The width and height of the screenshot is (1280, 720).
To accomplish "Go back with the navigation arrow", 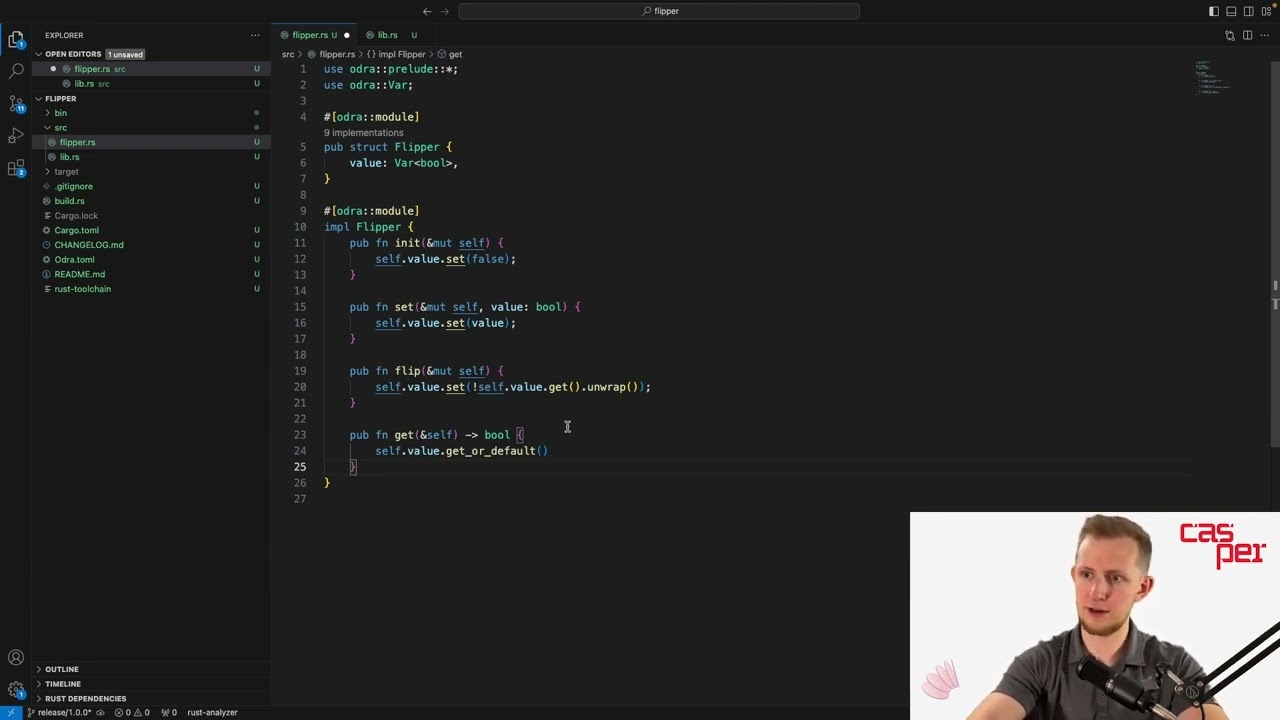I will coord(427,11).
